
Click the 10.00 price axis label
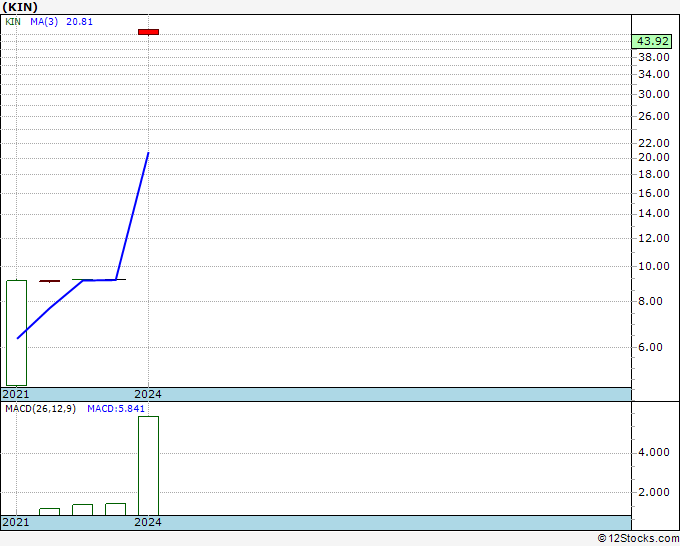(x=654, y=266)
